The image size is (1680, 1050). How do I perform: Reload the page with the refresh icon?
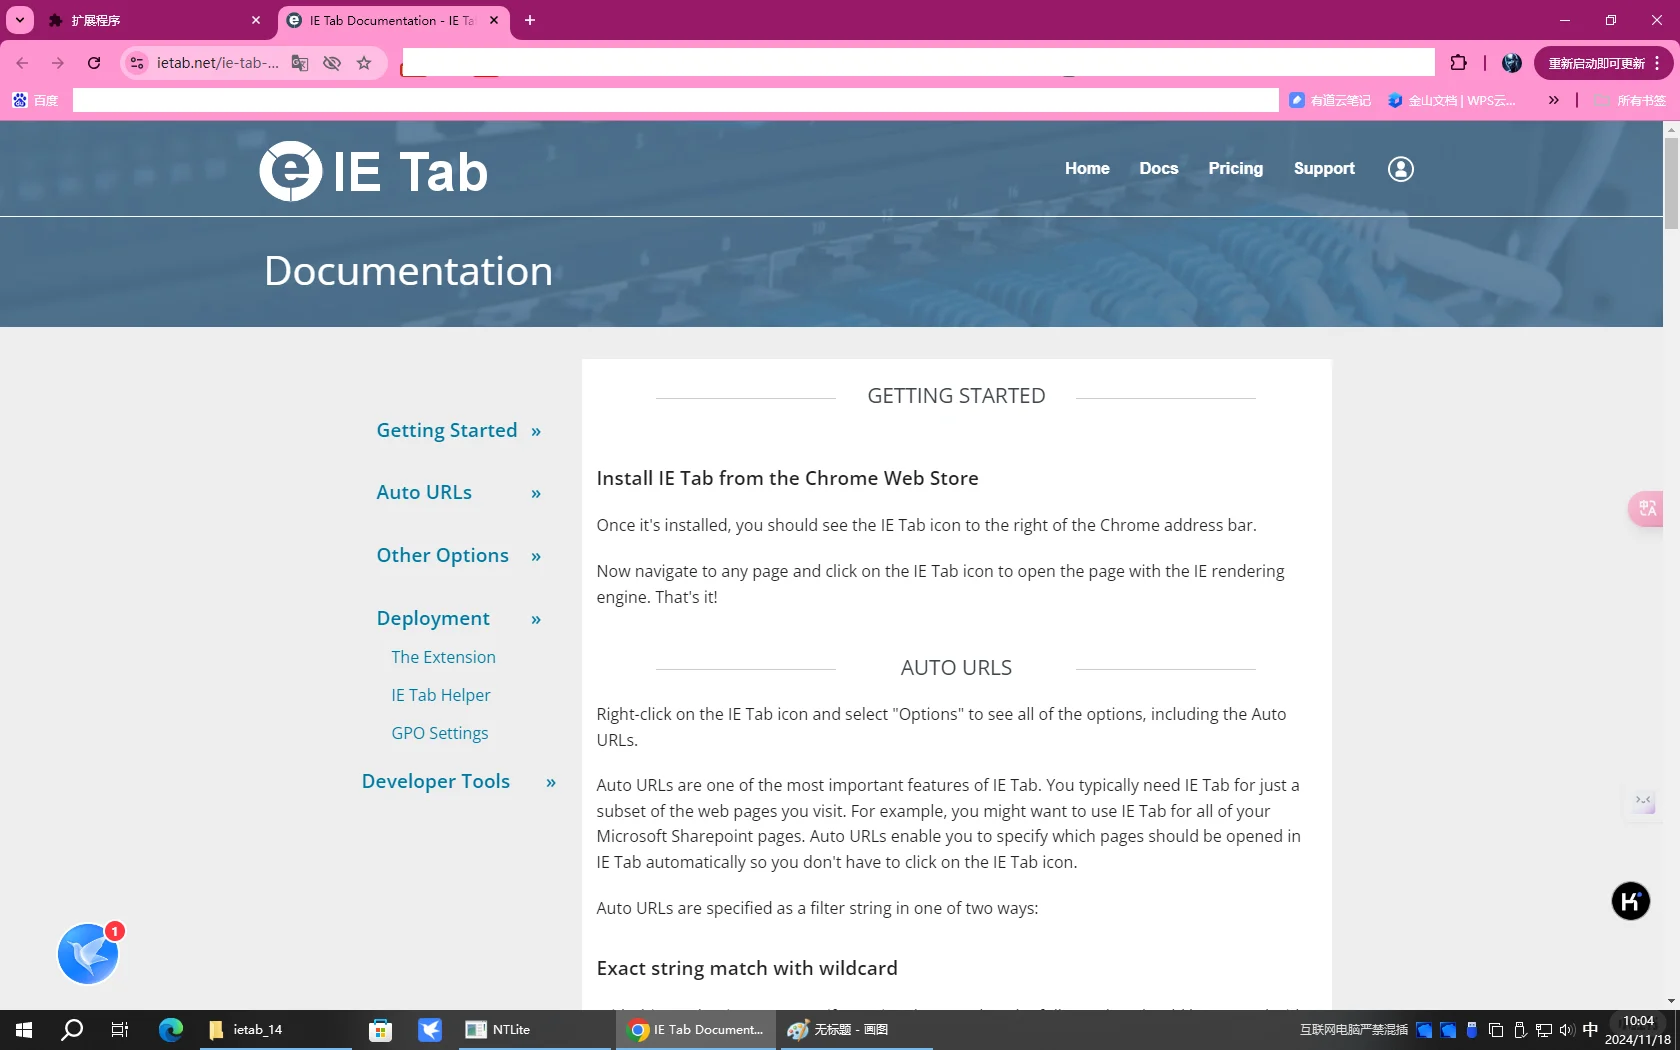pyautogui.click(x=94, y=63)
